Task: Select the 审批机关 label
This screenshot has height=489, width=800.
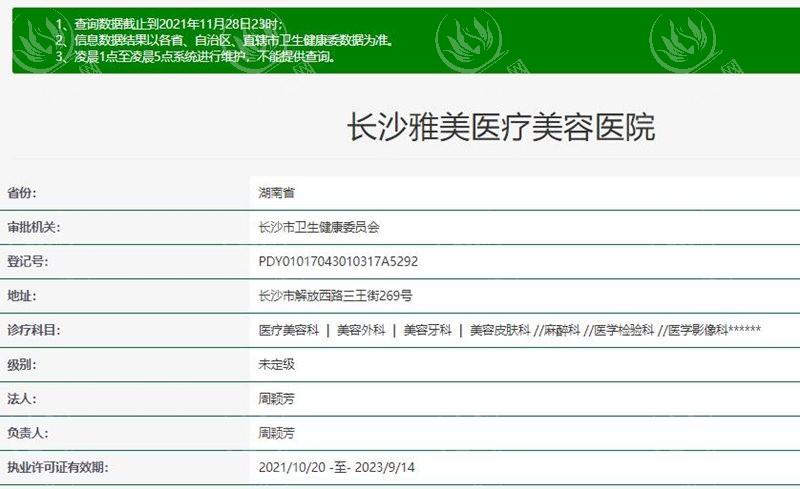Action: 33,227
